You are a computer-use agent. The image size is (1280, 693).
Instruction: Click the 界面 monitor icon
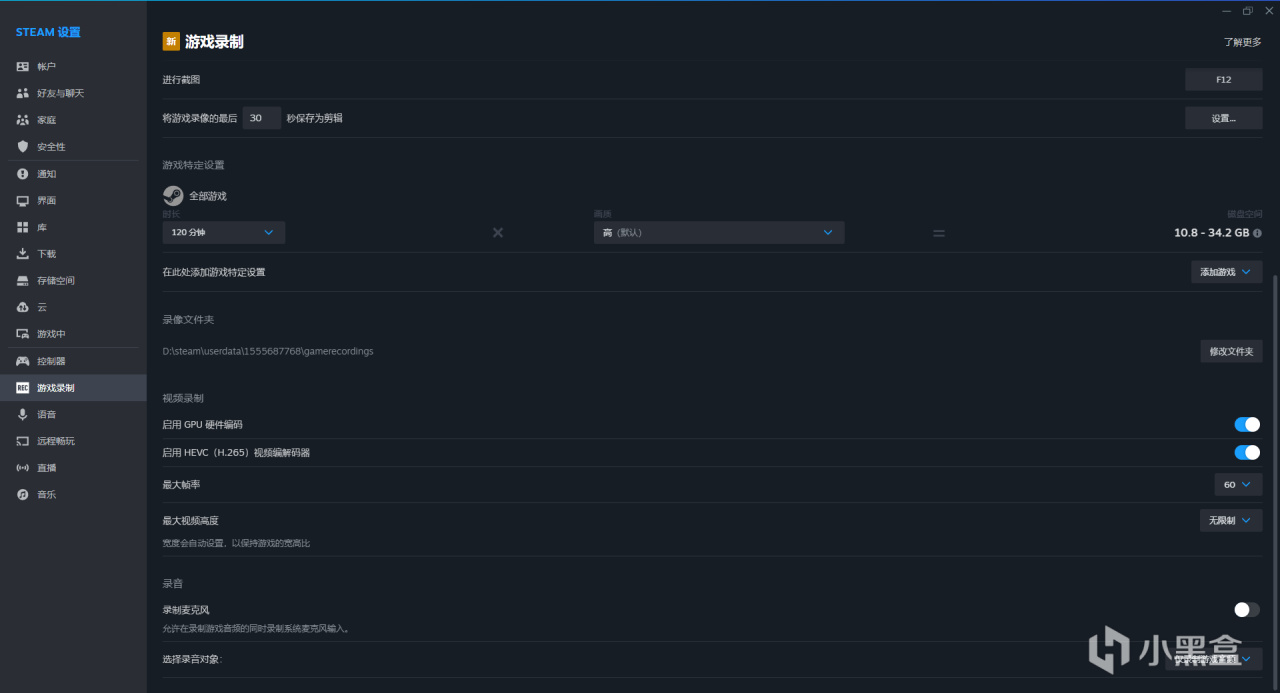click(x=23, y=200)
